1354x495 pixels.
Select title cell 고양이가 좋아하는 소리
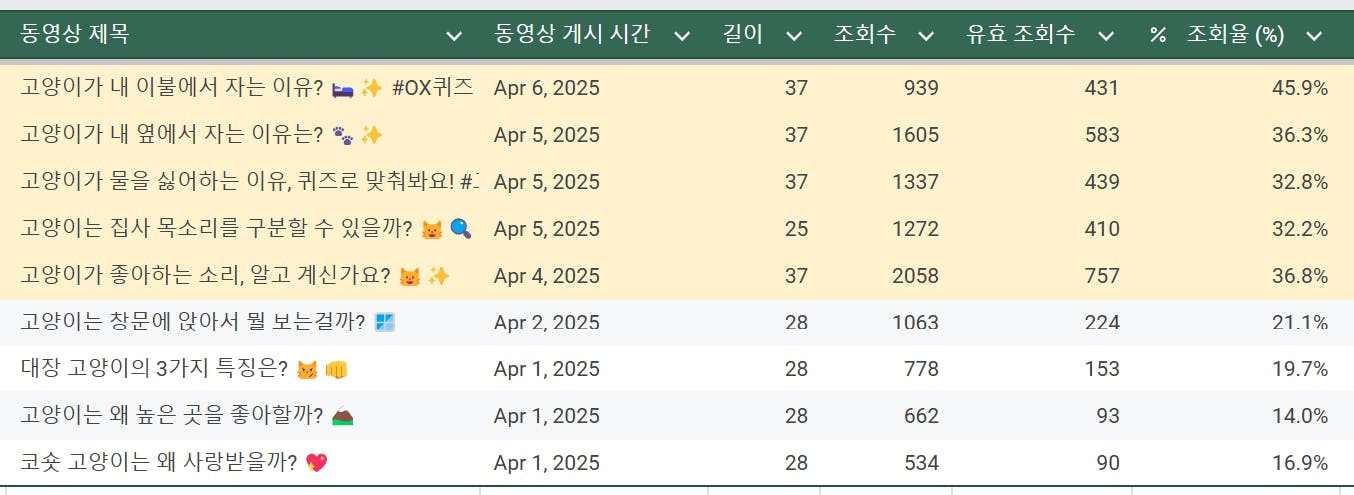pos(207,276)
